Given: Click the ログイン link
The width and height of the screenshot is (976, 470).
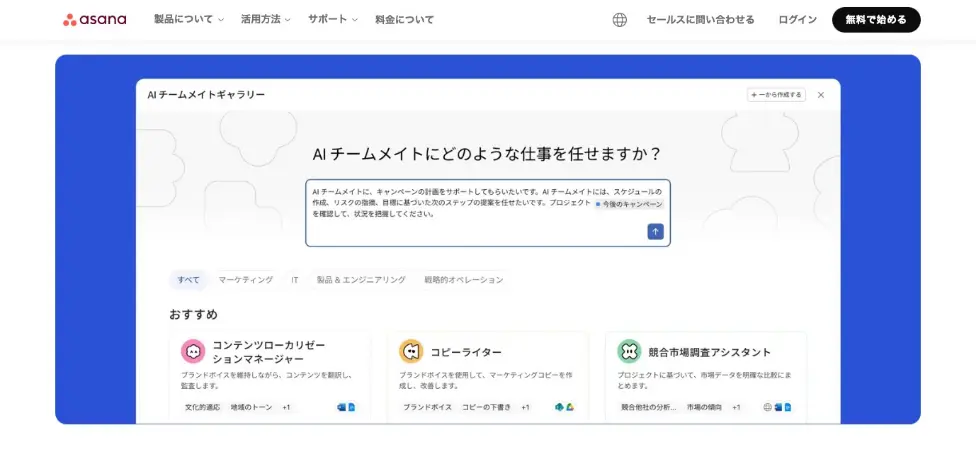Looking at the screenshot, I should 797,20.
